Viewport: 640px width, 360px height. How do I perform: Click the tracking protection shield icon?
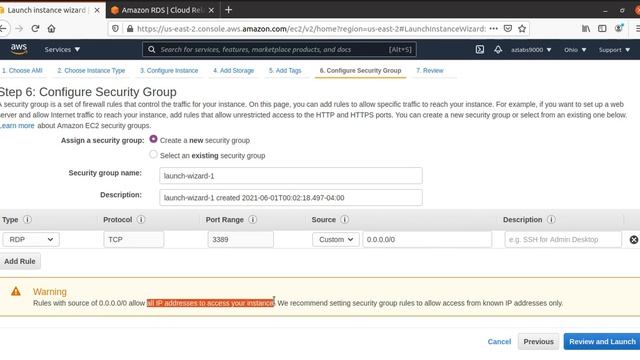click(116, 29)
